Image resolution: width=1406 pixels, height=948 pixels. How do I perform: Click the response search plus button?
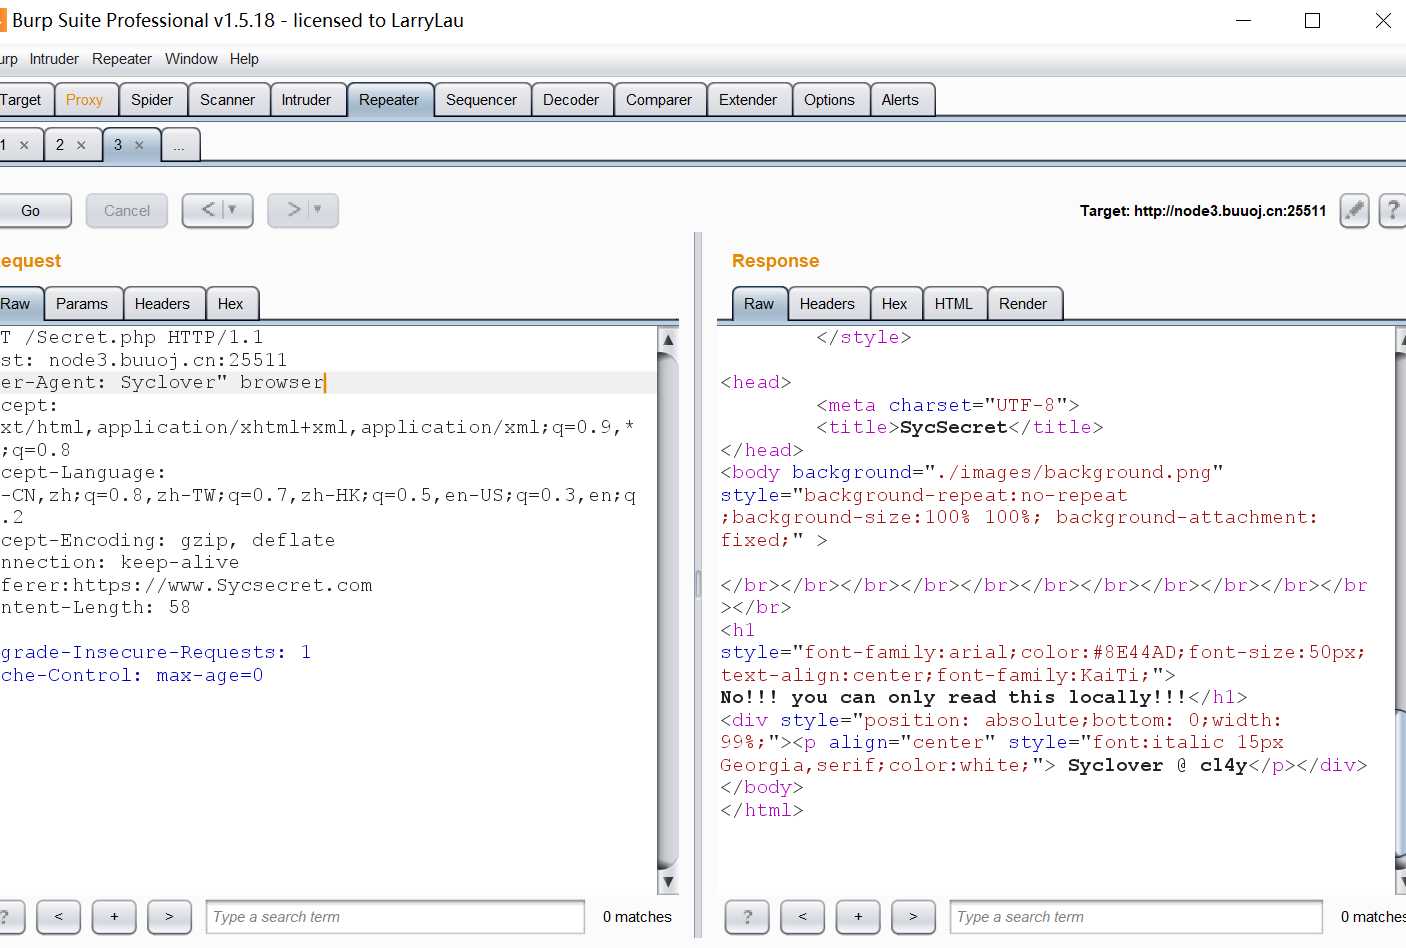(858, 916)
